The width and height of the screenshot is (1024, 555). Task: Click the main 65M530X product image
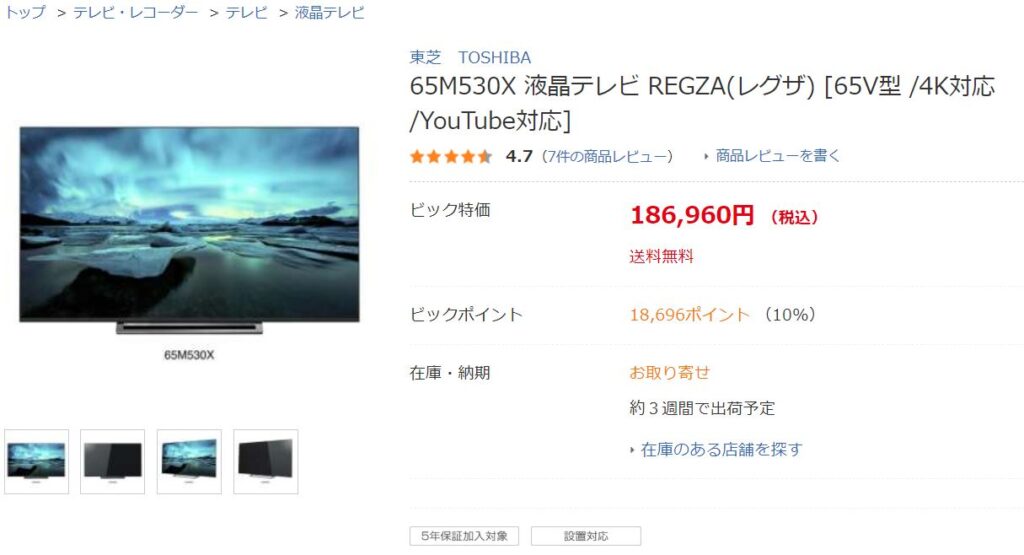point(189,230)
